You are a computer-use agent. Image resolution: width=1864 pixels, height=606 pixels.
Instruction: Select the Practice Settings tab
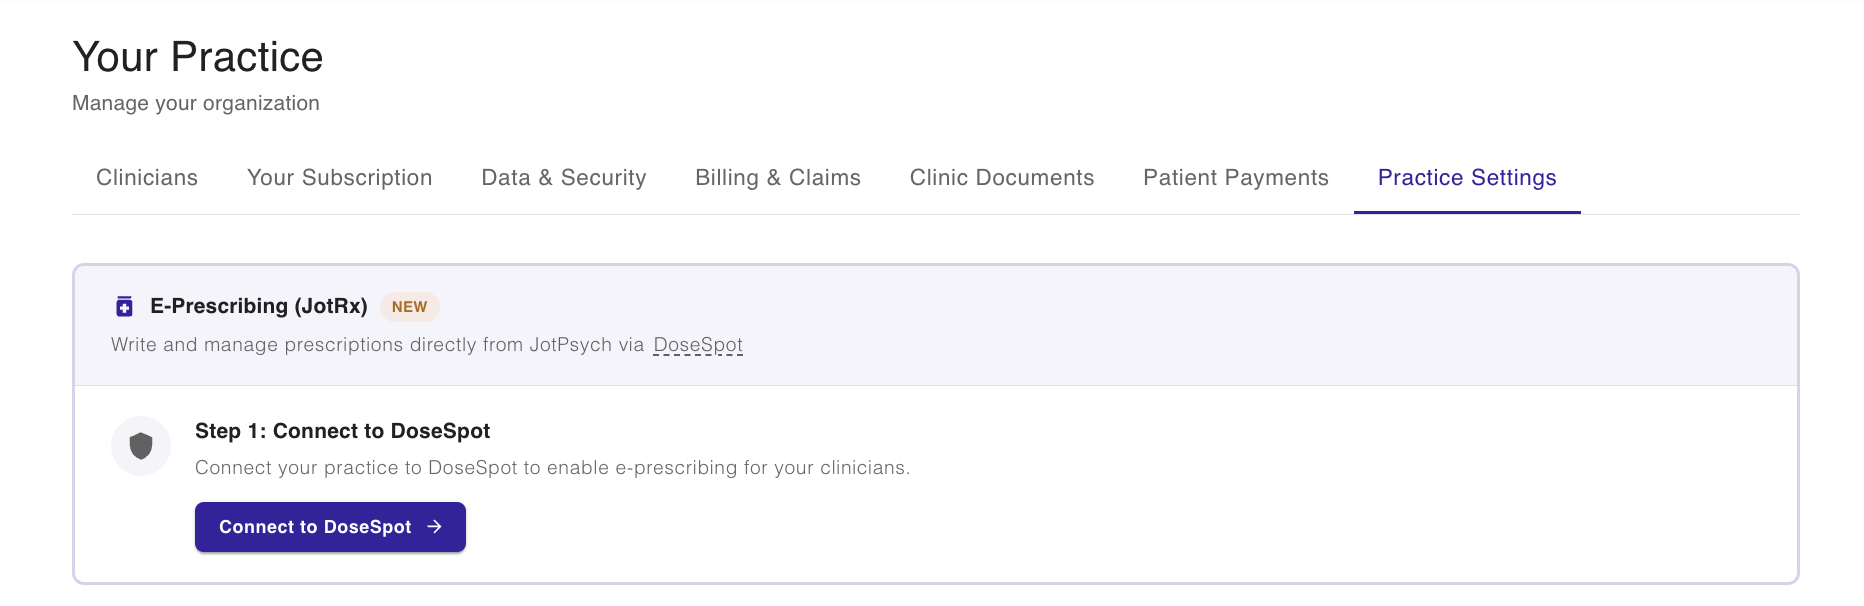(1466, 178)
